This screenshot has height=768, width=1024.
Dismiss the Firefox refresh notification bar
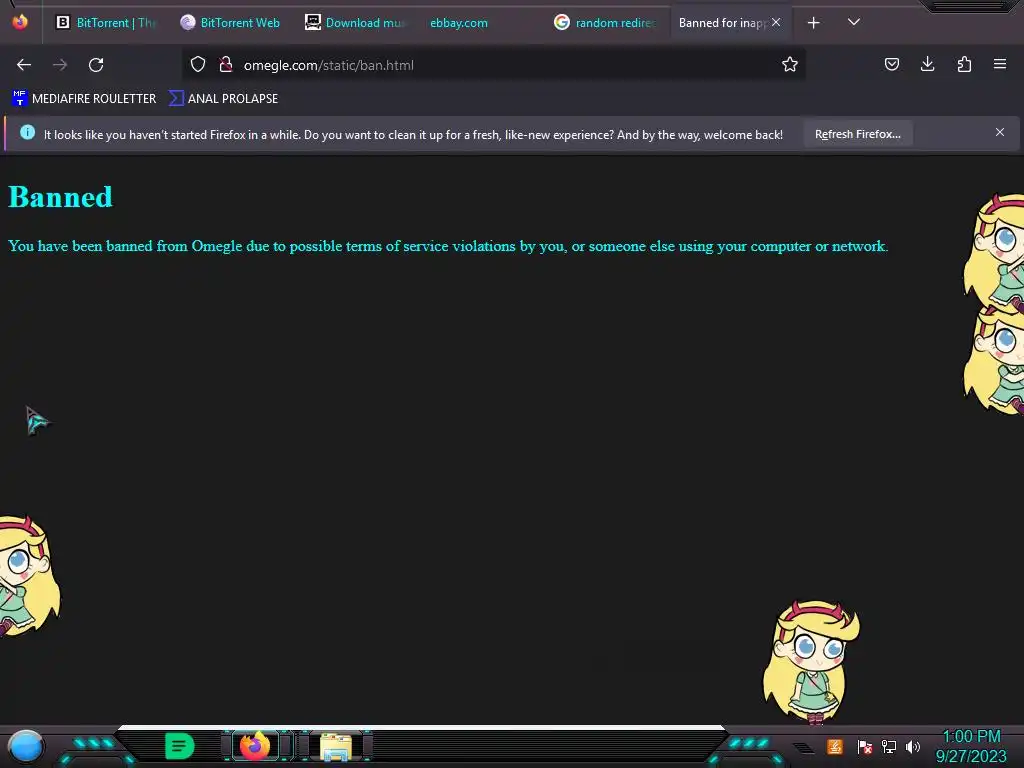click(1000, 133)
